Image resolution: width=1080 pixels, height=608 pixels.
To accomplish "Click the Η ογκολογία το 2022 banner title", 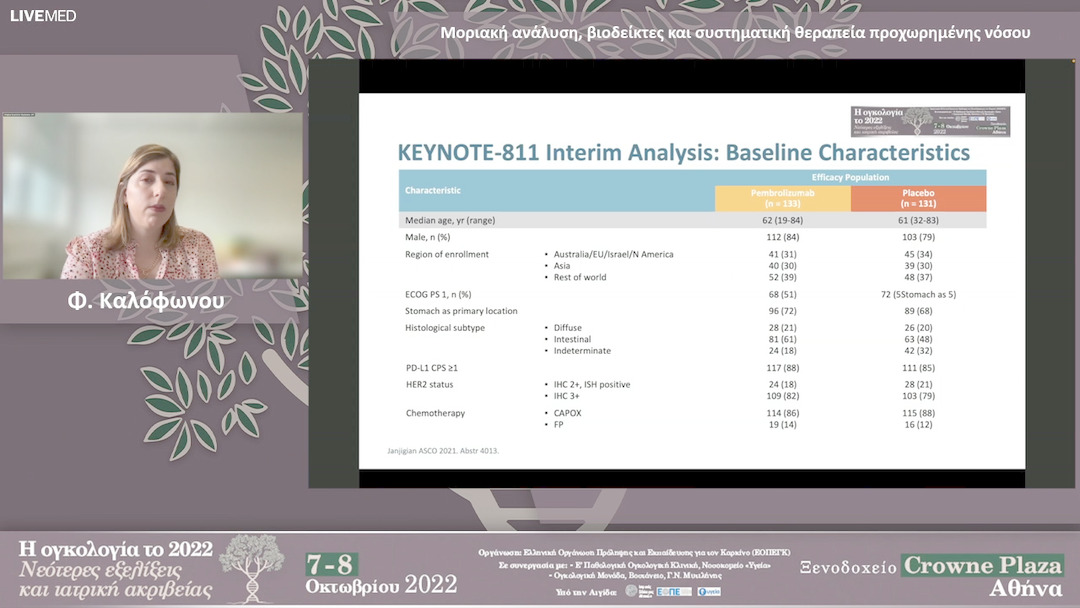I will [x=115, y=549].
